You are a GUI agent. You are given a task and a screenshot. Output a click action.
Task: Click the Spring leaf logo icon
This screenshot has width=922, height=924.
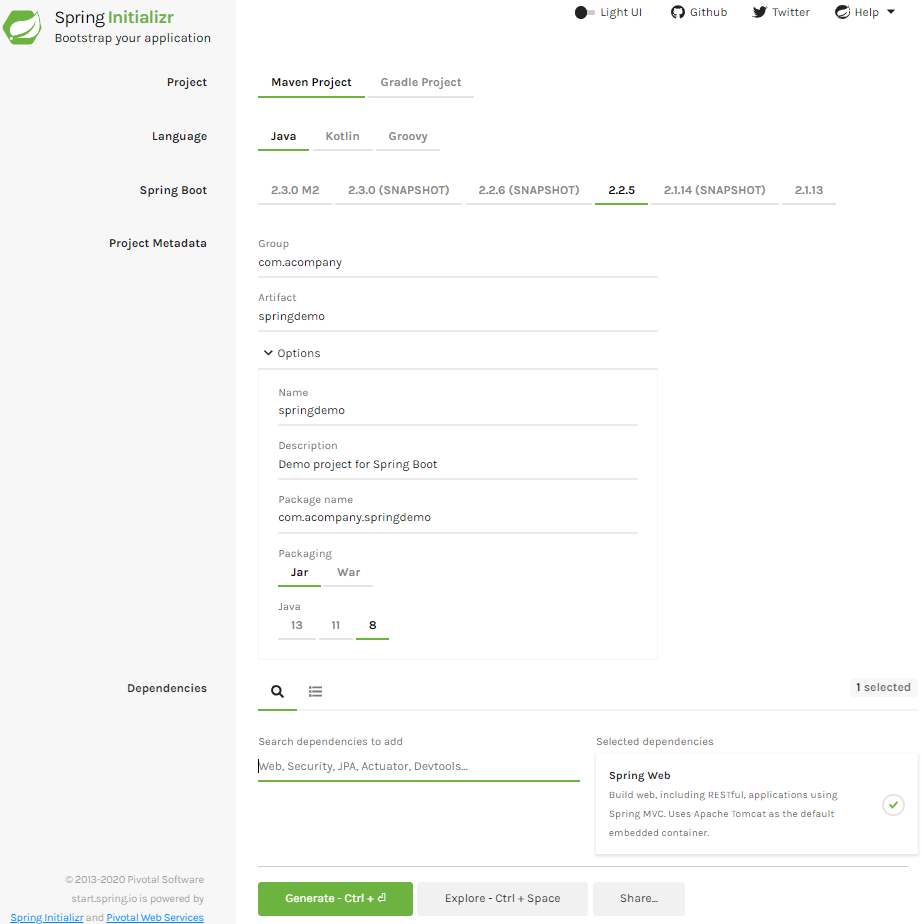click(22, 27)
